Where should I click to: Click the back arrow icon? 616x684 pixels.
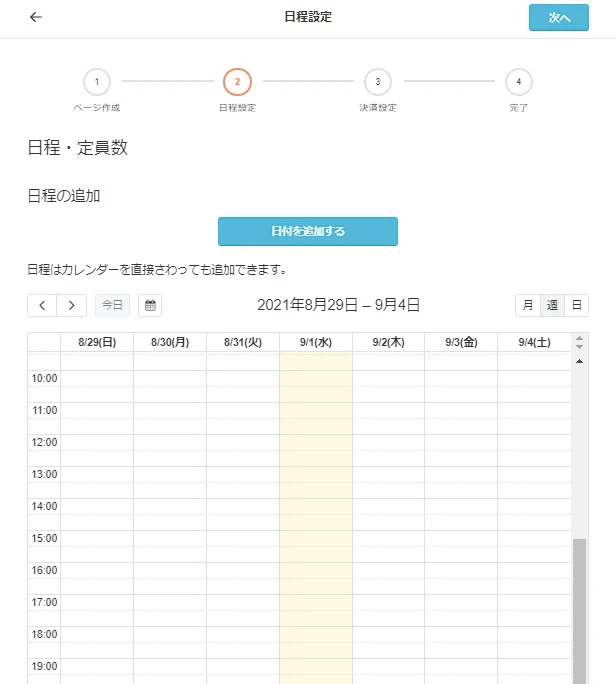pos(36,18)
